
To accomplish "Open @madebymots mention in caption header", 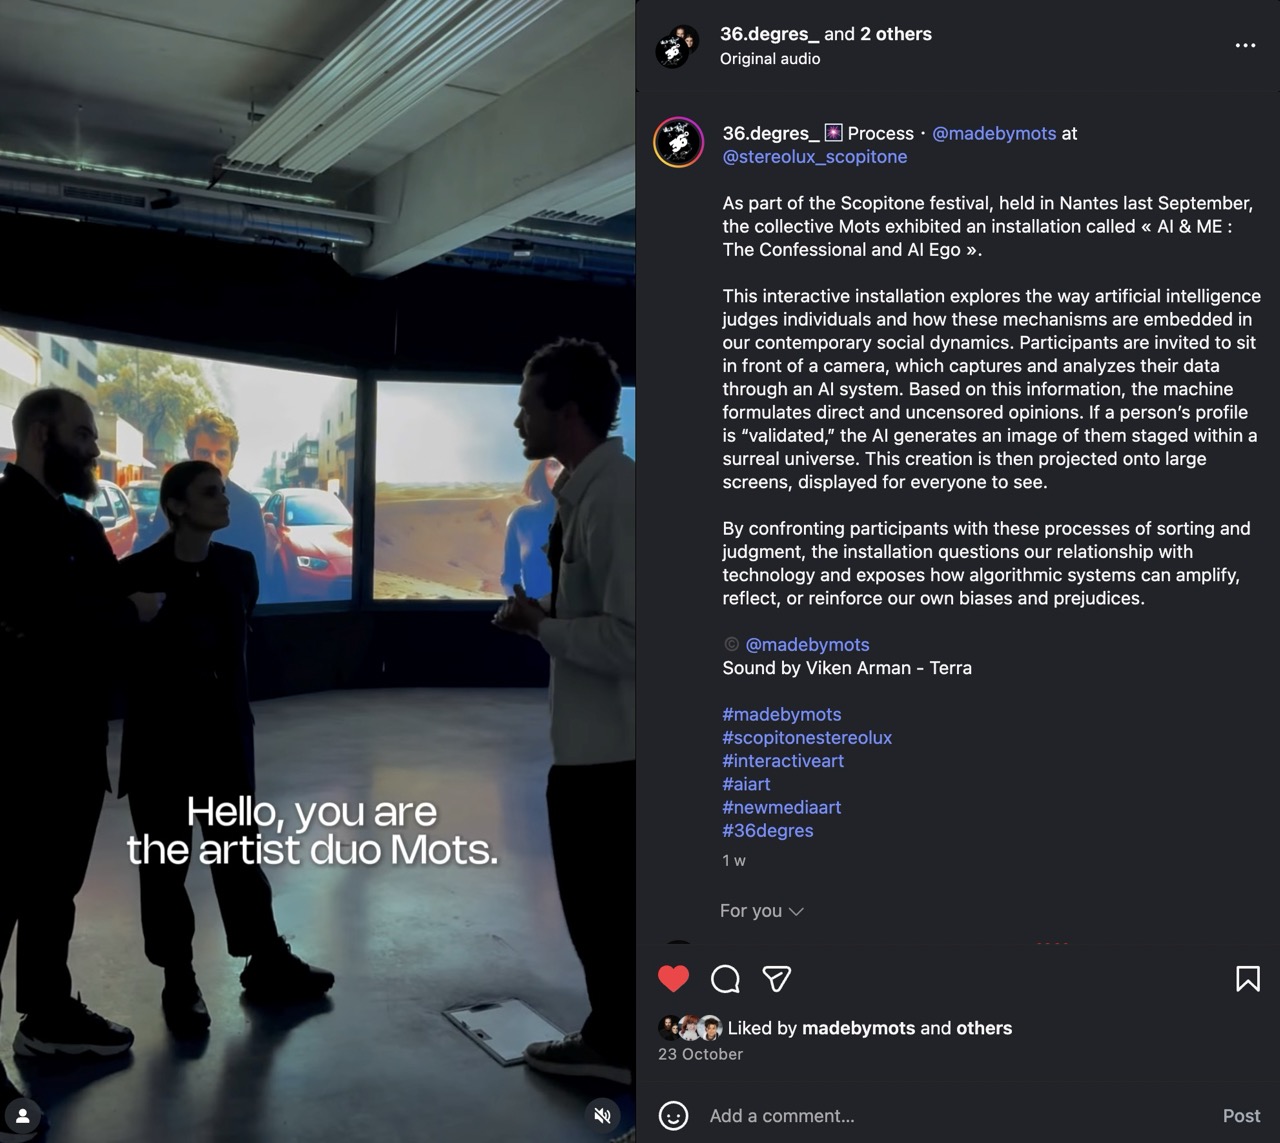I will (994, 133).
